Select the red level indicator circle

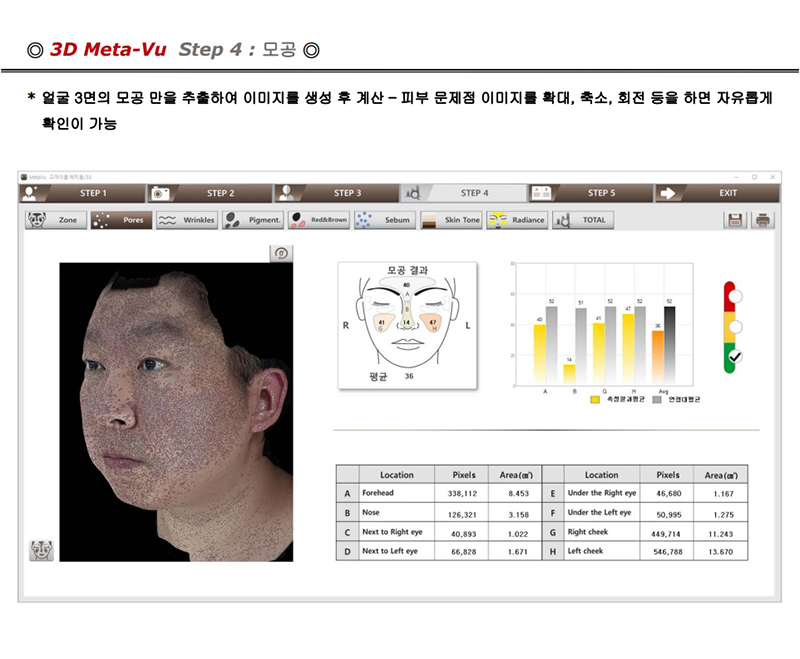[735, 296]
